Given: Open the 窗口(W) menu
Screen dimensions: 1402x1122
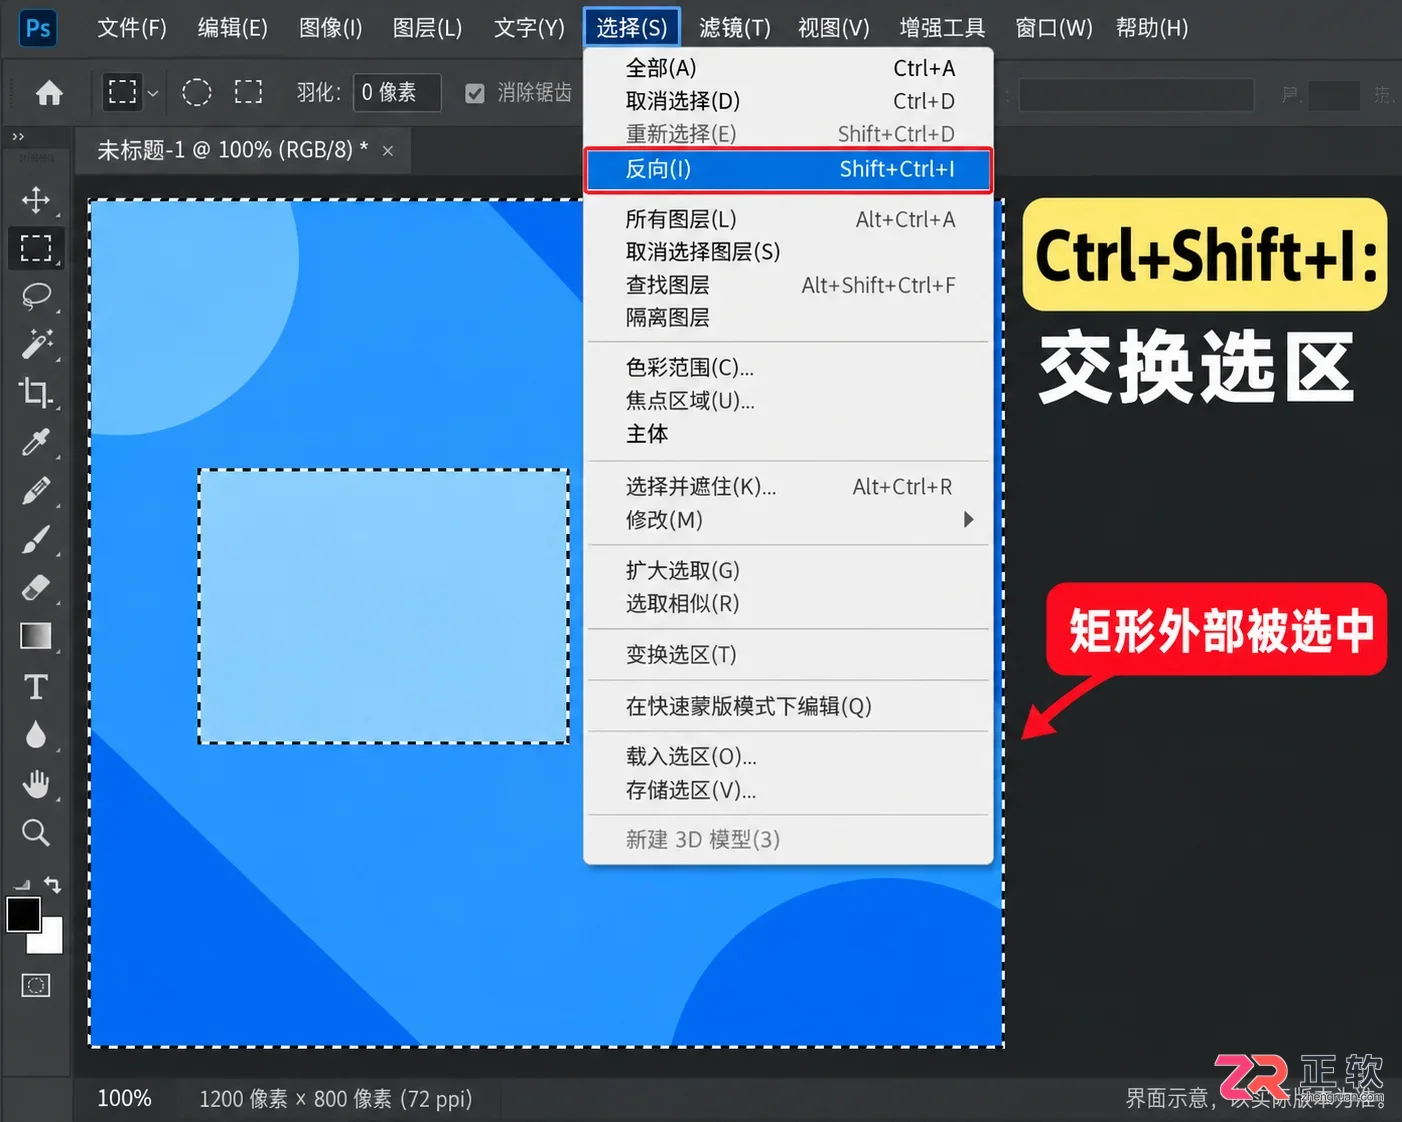Looking at the screenshot, I should tap(1053, 28).
